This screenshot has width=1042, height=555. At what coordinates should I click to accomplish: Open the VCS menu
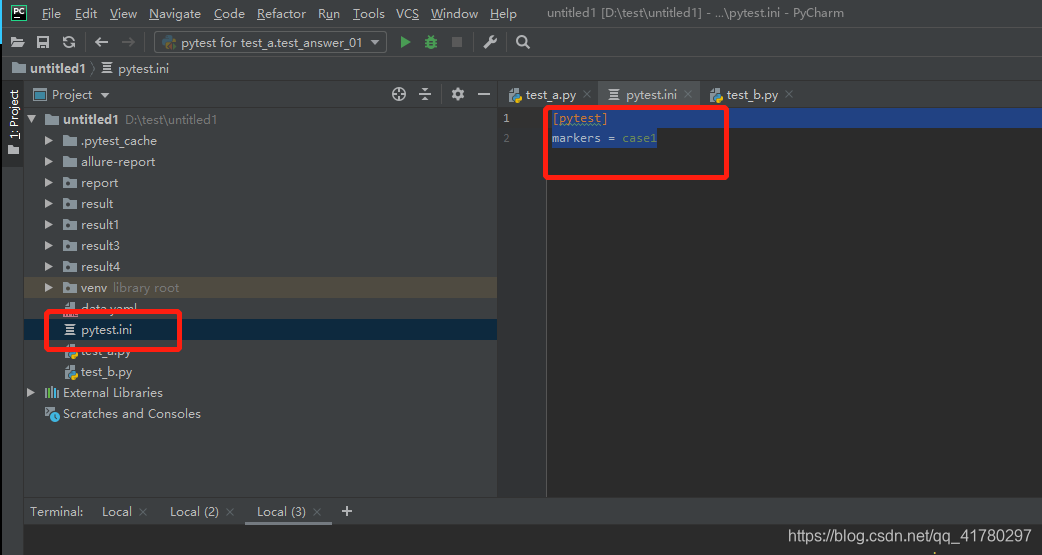407,13
